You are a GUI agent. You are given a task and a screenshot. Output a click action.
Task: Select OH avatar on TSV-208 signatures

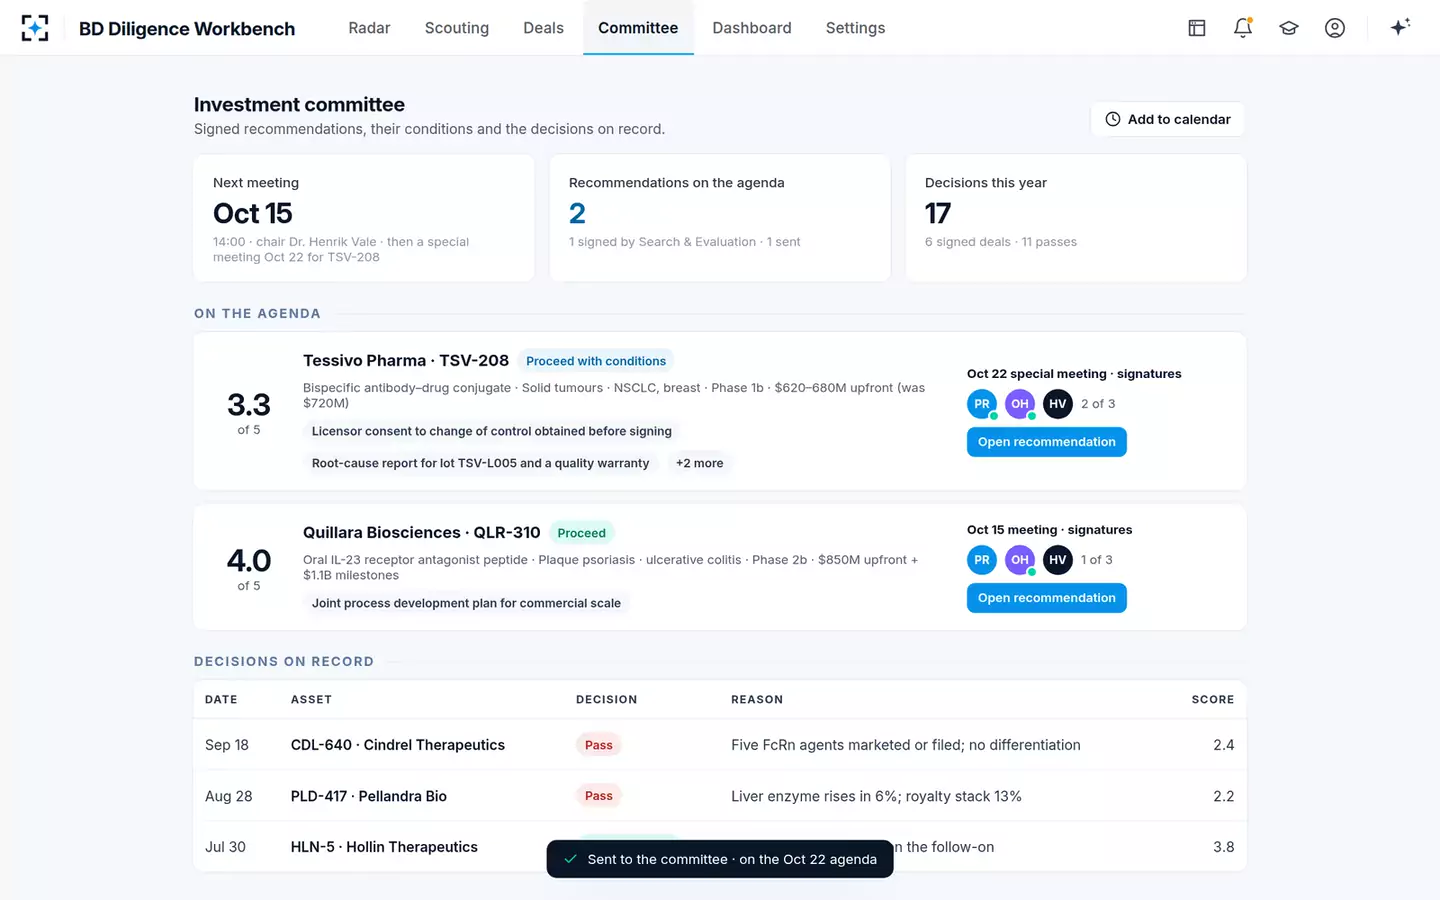(x=1020, y=404)
